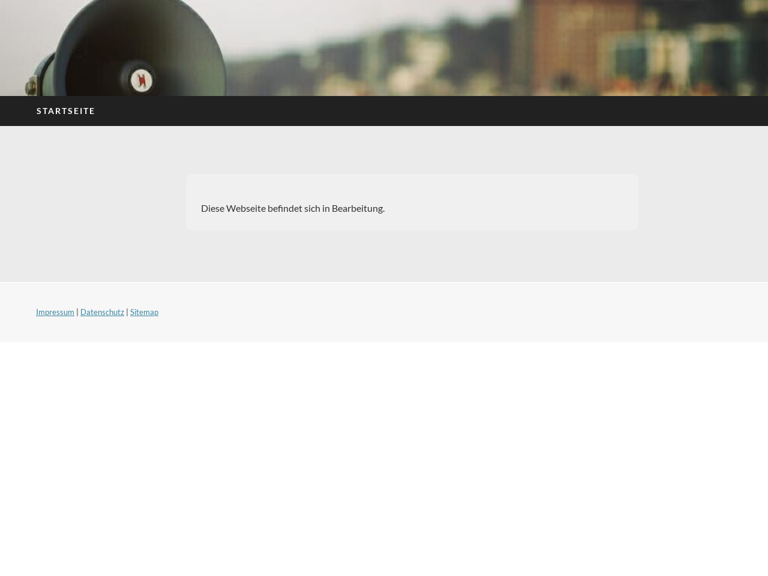Open the Sitemap link

tap(144, 312)
